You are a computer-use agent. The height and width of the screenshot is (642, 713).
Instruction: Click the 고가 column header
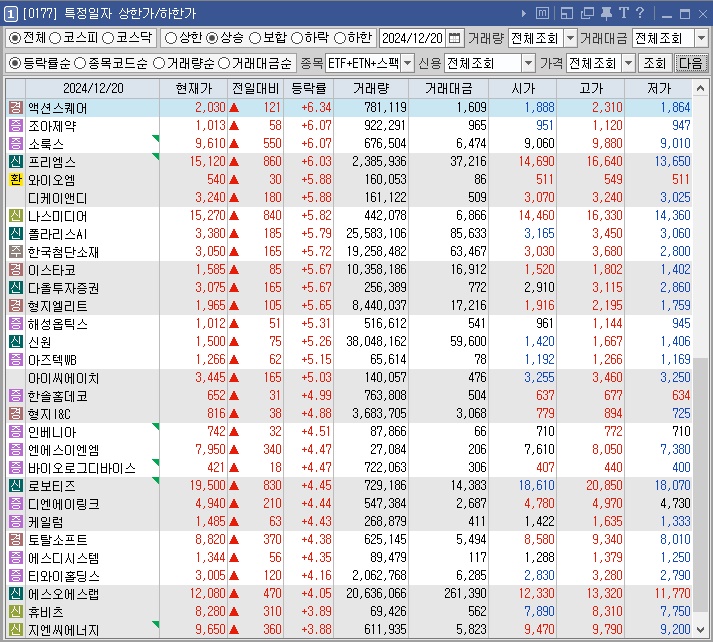(591, 88)
